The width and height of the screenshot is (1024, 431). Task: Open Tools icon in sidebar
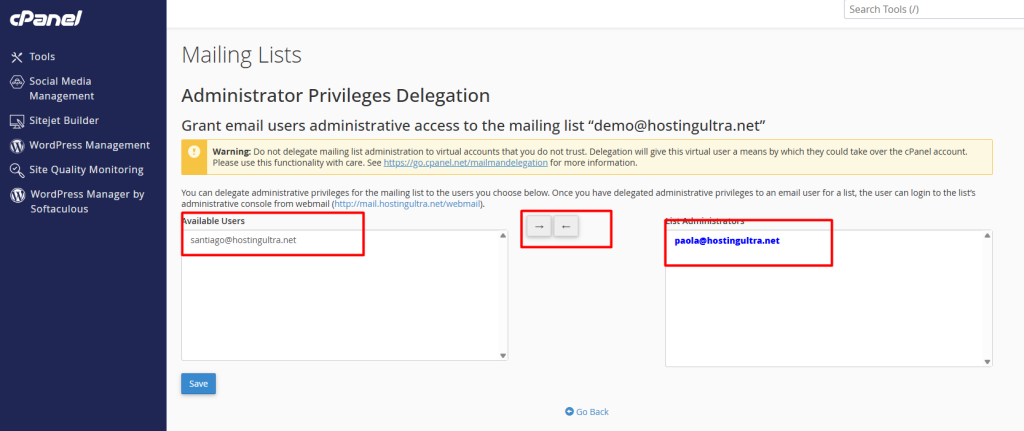tap(17, 57)
